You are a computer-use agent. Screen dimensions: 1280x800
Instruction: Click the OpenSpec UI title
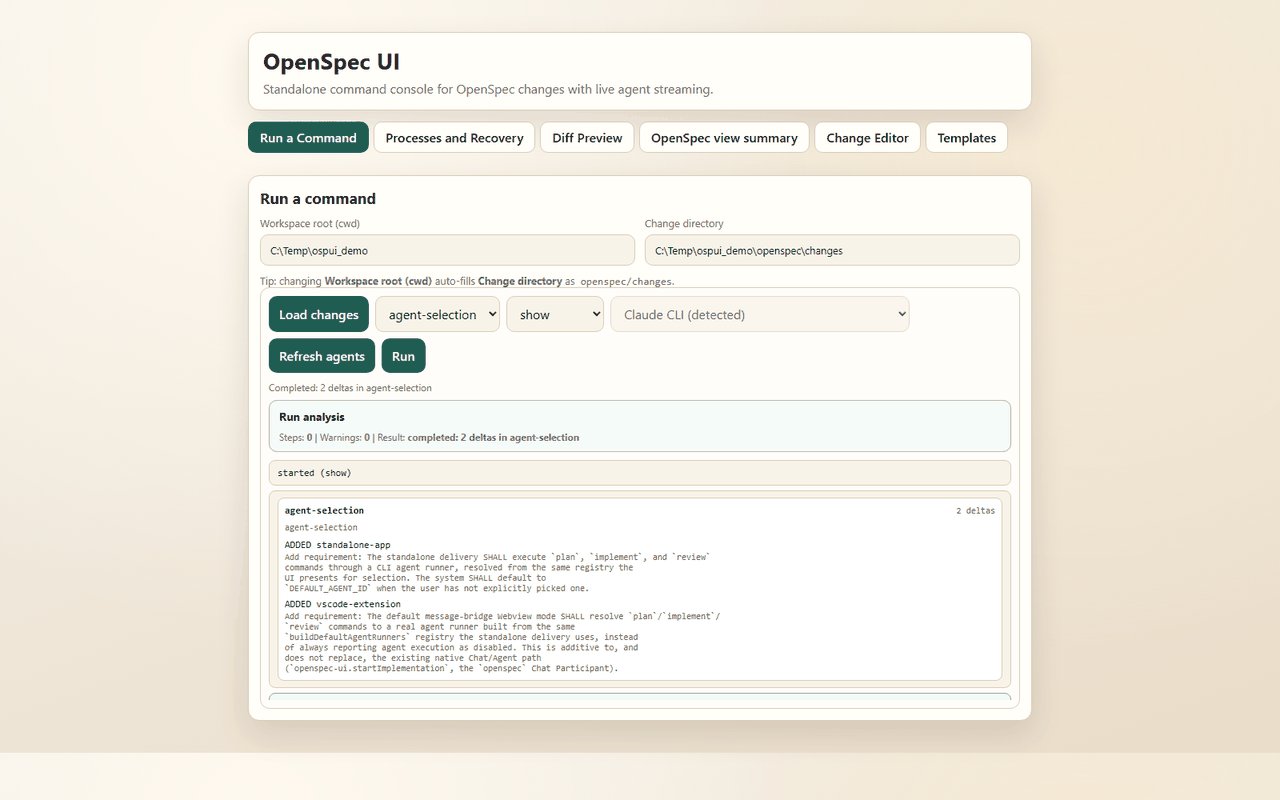click(x=331, y=62)
